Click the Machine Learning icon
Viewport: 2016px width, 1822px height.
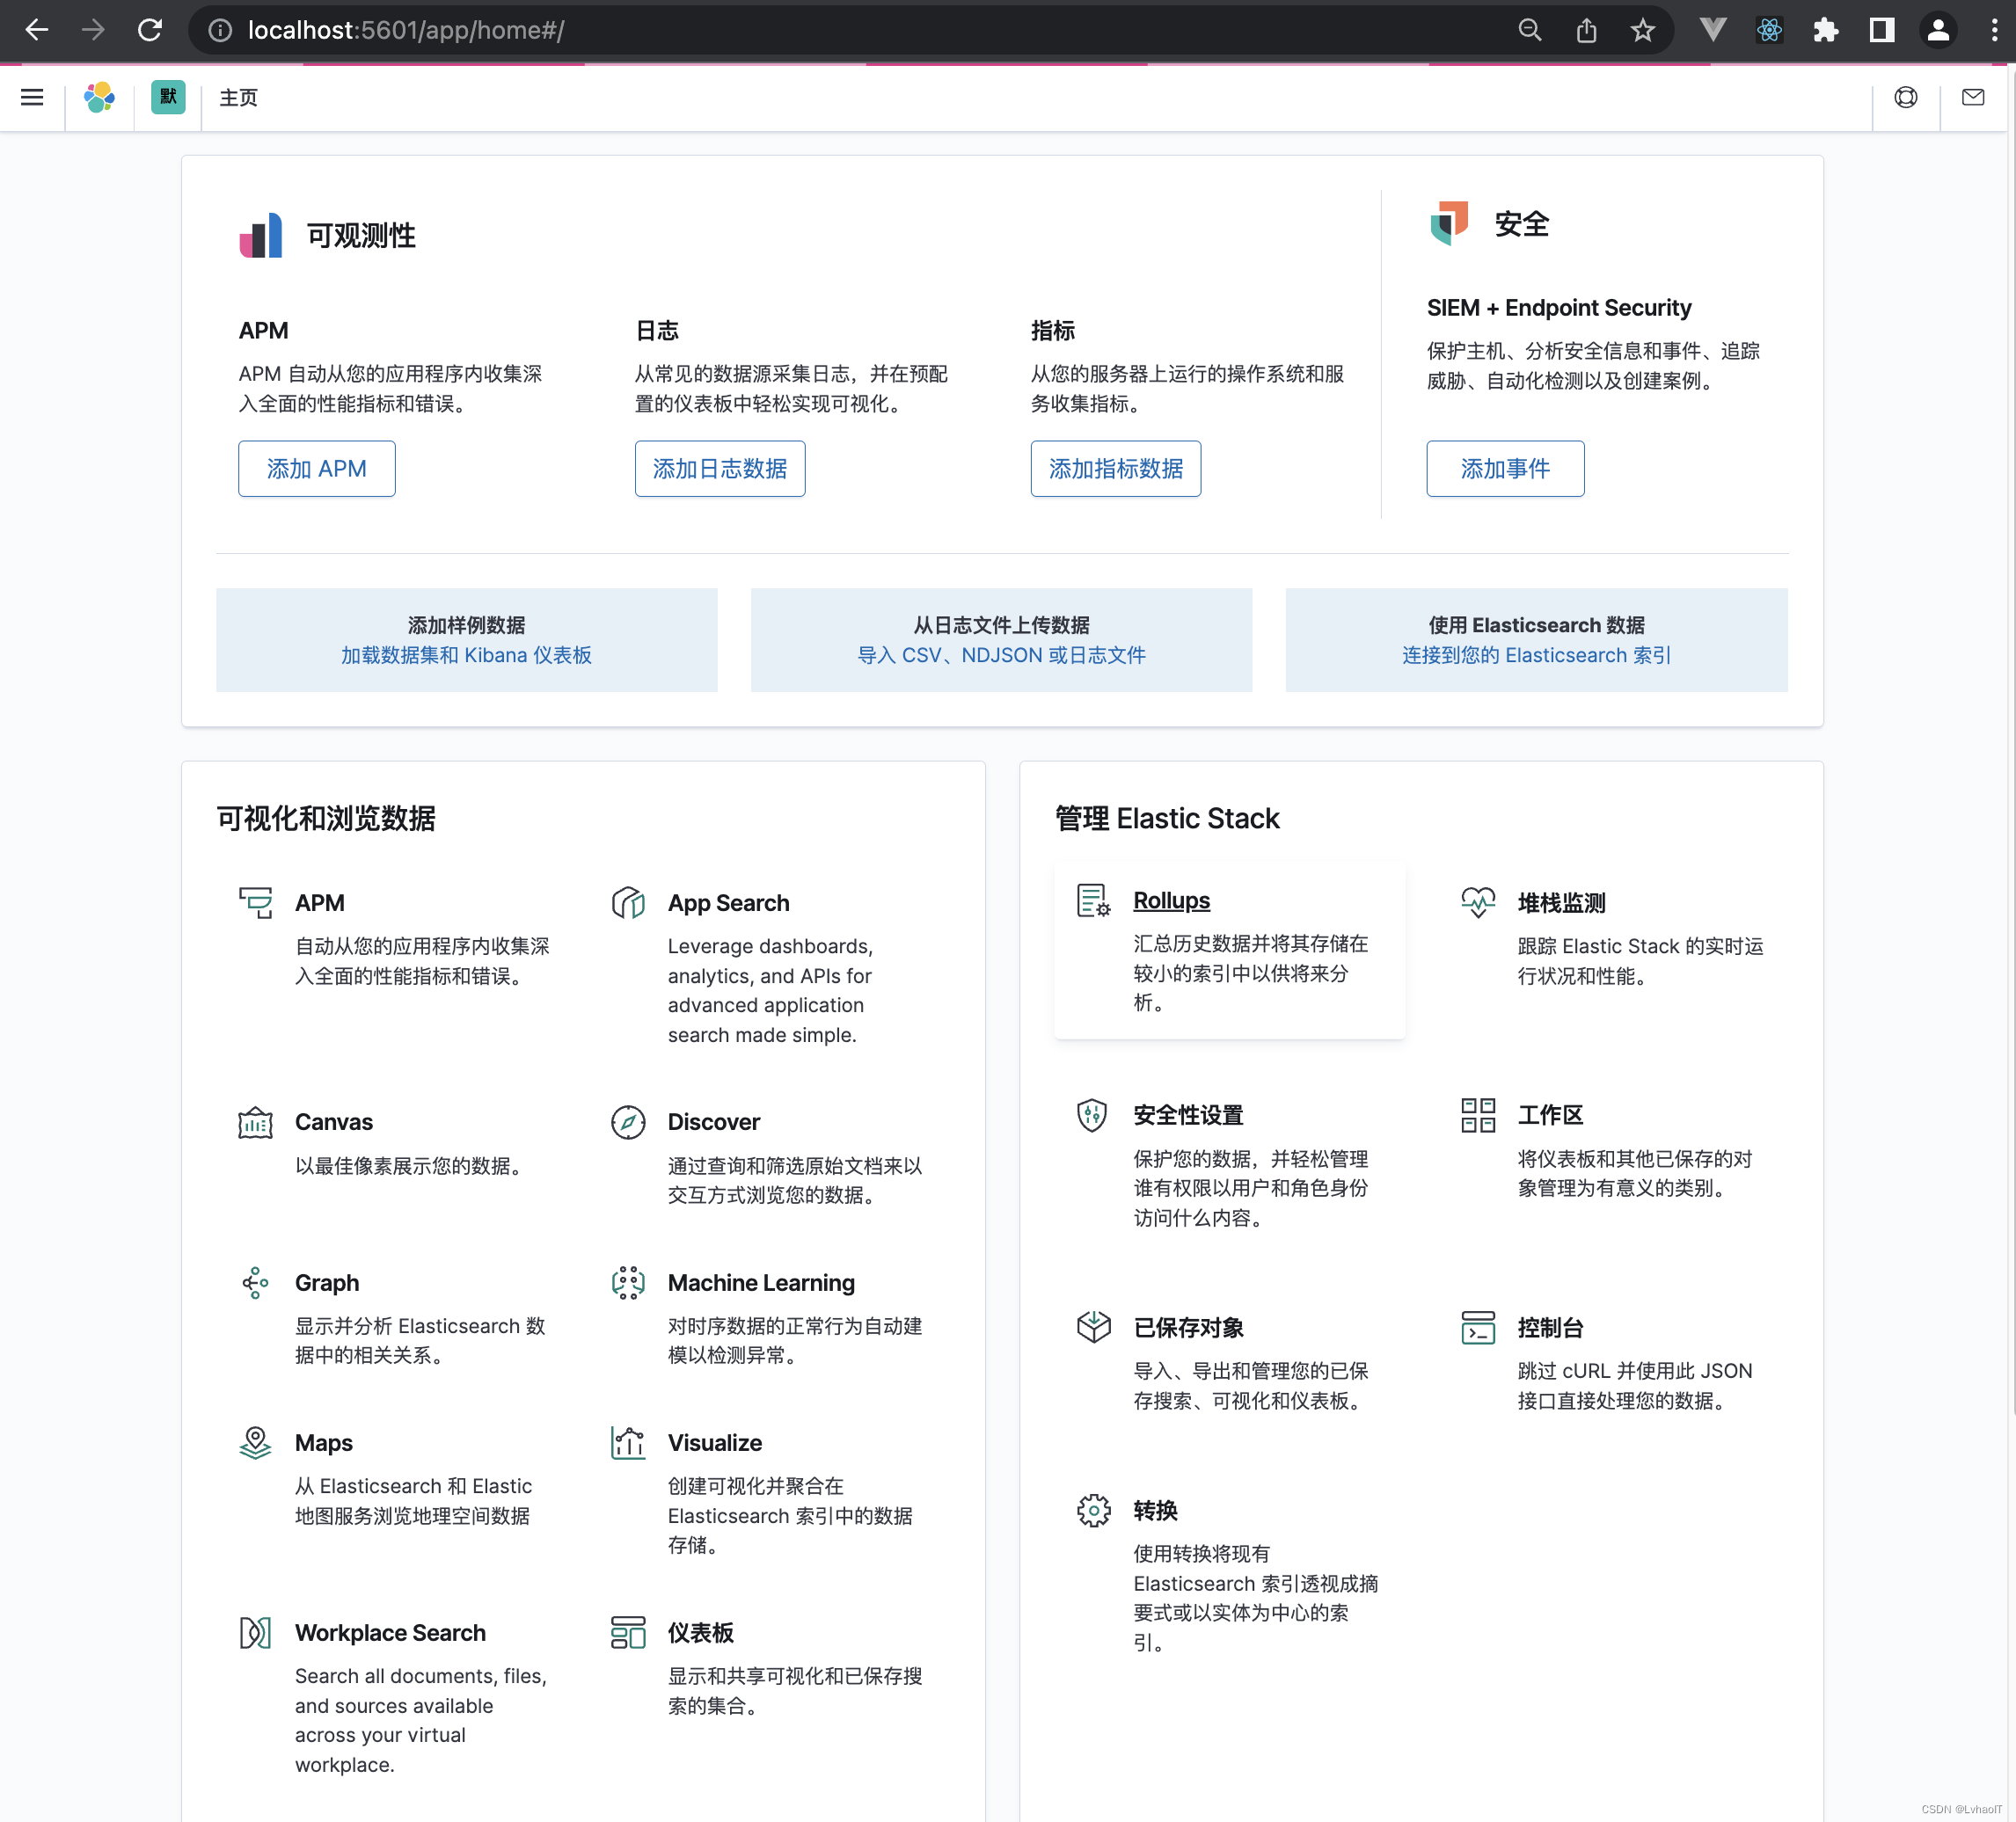[x=628, y=1282]
